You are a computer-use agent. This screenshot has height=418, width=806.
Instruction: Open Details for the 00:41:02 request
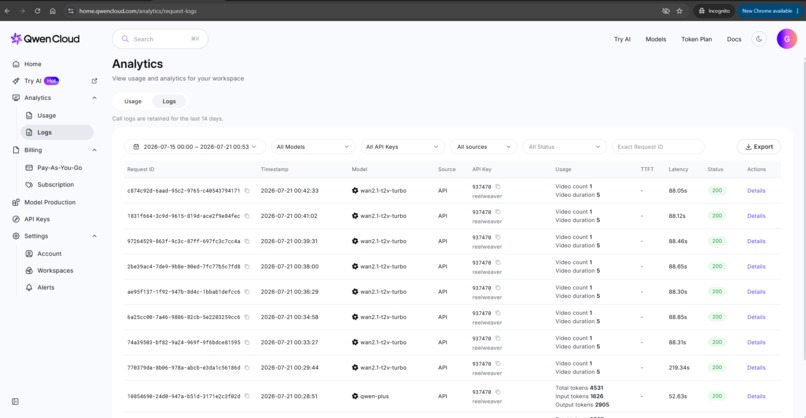756,216
